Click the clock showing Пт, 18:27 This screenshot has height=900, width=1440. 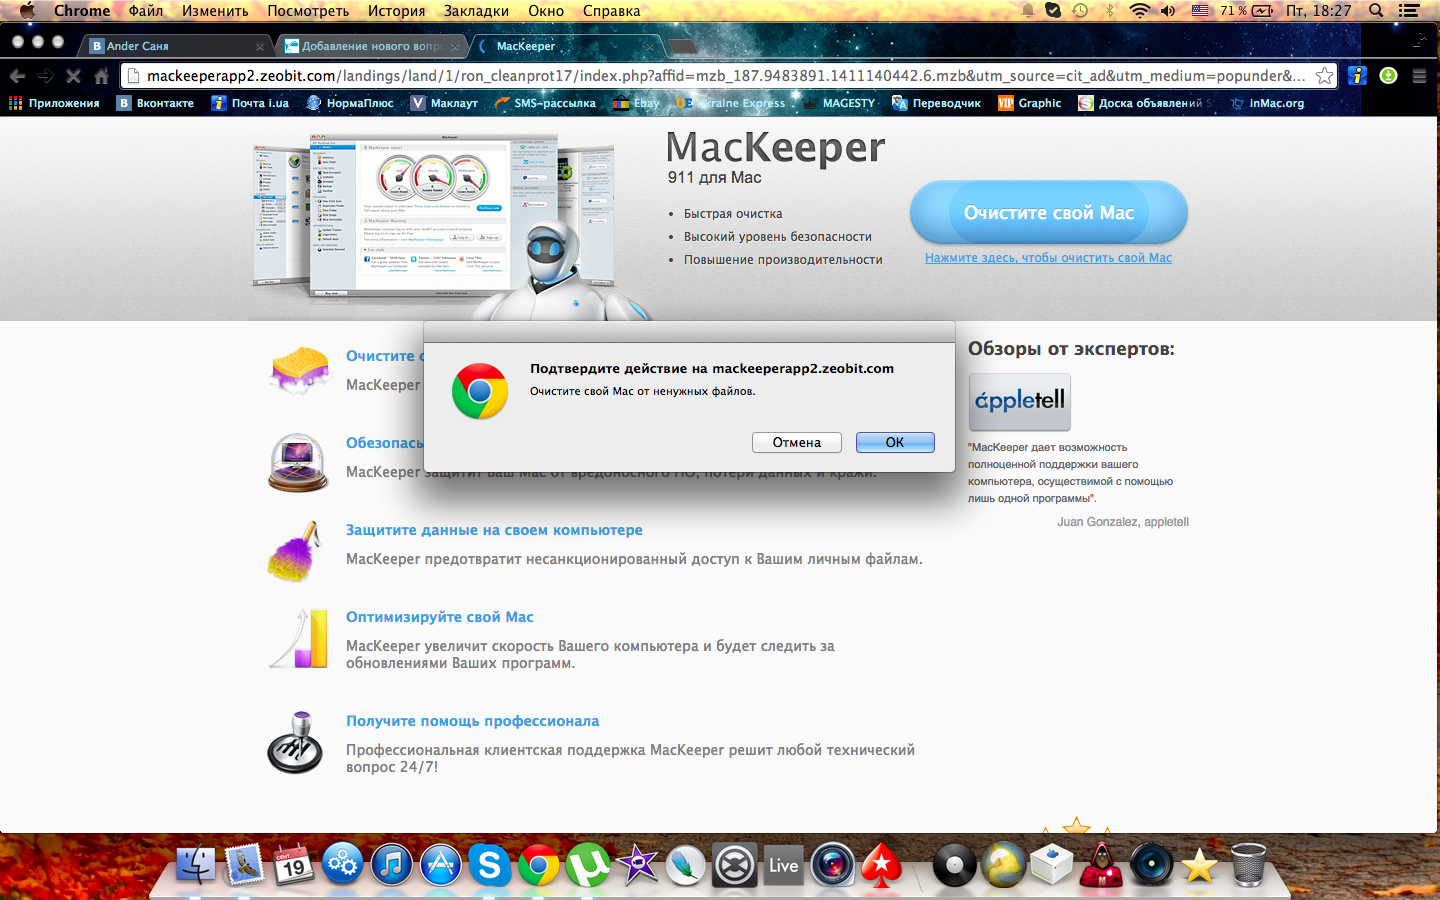1318,11
